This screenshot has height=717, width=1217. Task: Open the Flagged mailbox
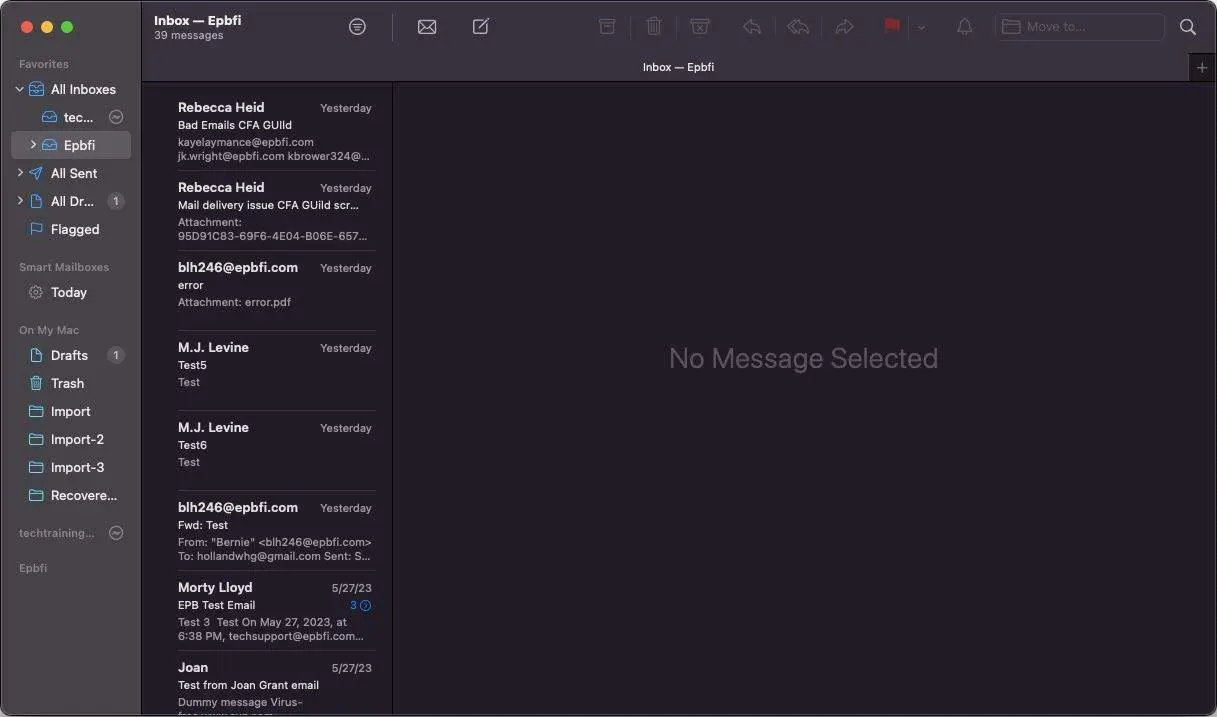point(75,229)
